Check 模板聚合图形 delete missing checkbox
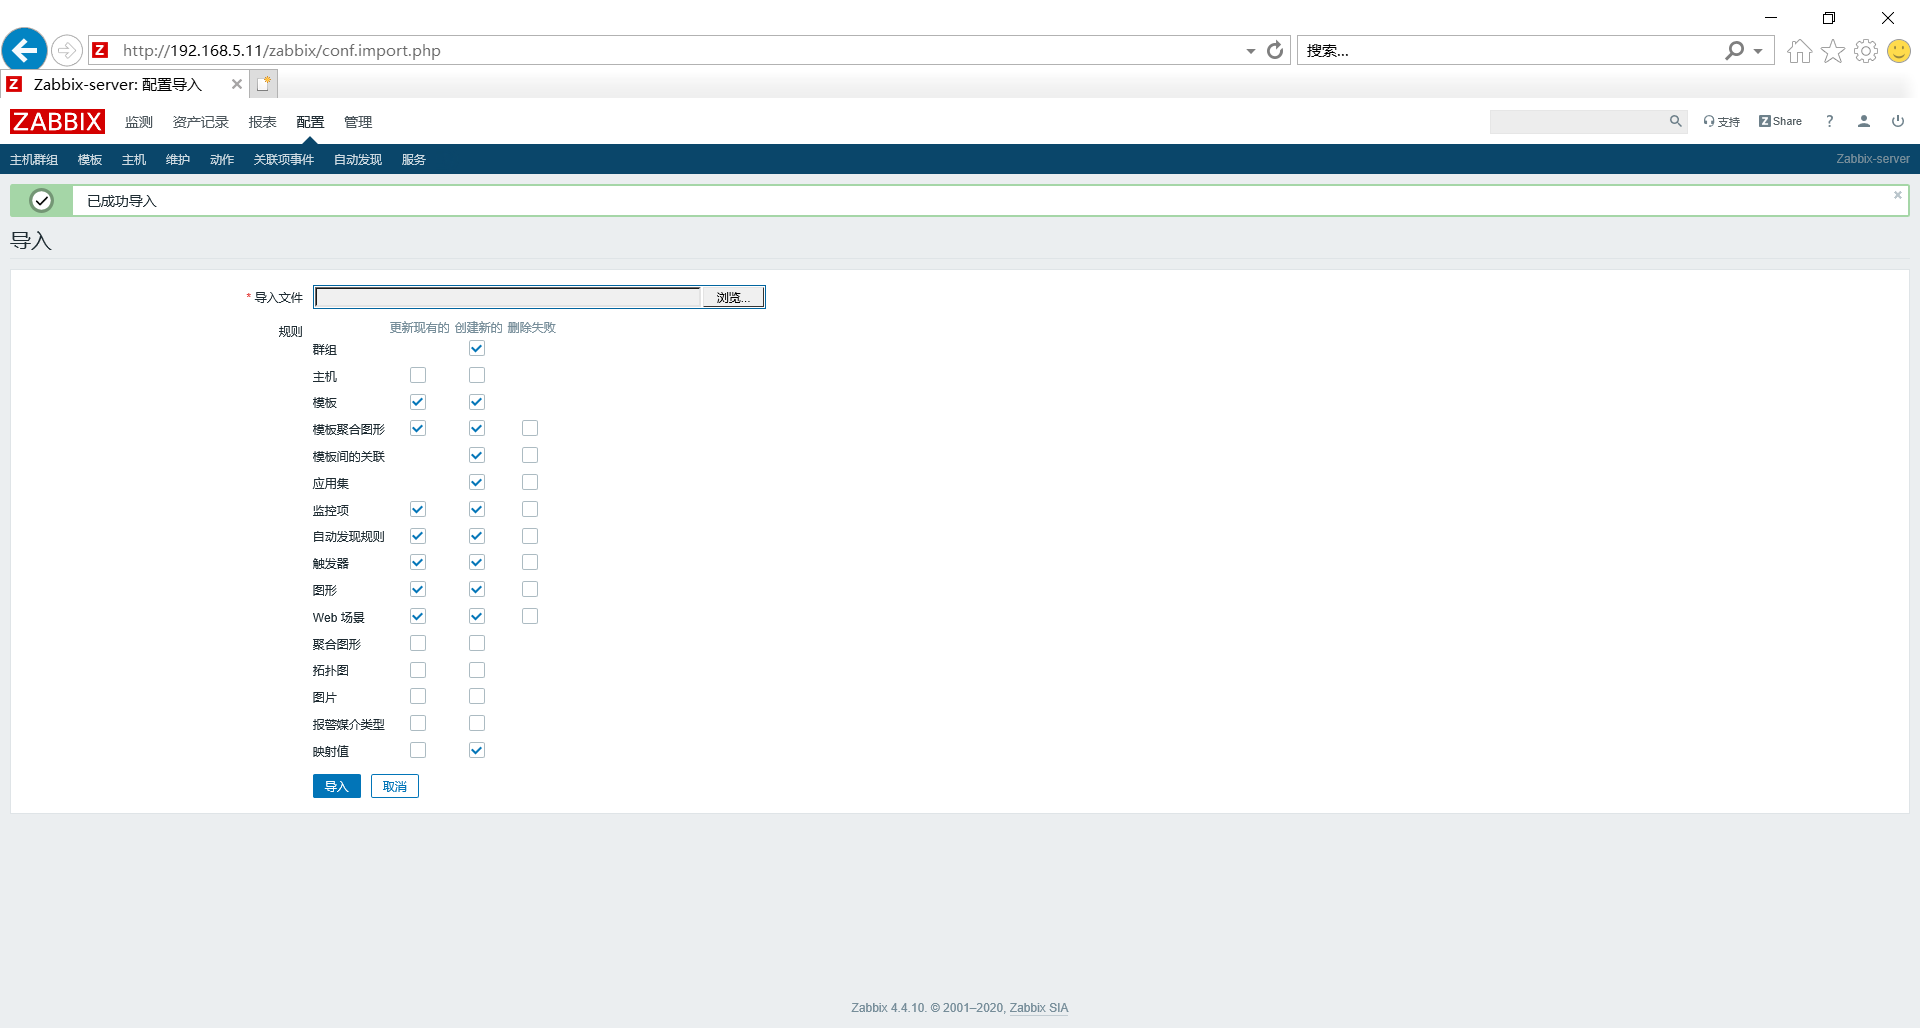The width and height of the screenshot is (1920, 1028). tap(530, 428)
